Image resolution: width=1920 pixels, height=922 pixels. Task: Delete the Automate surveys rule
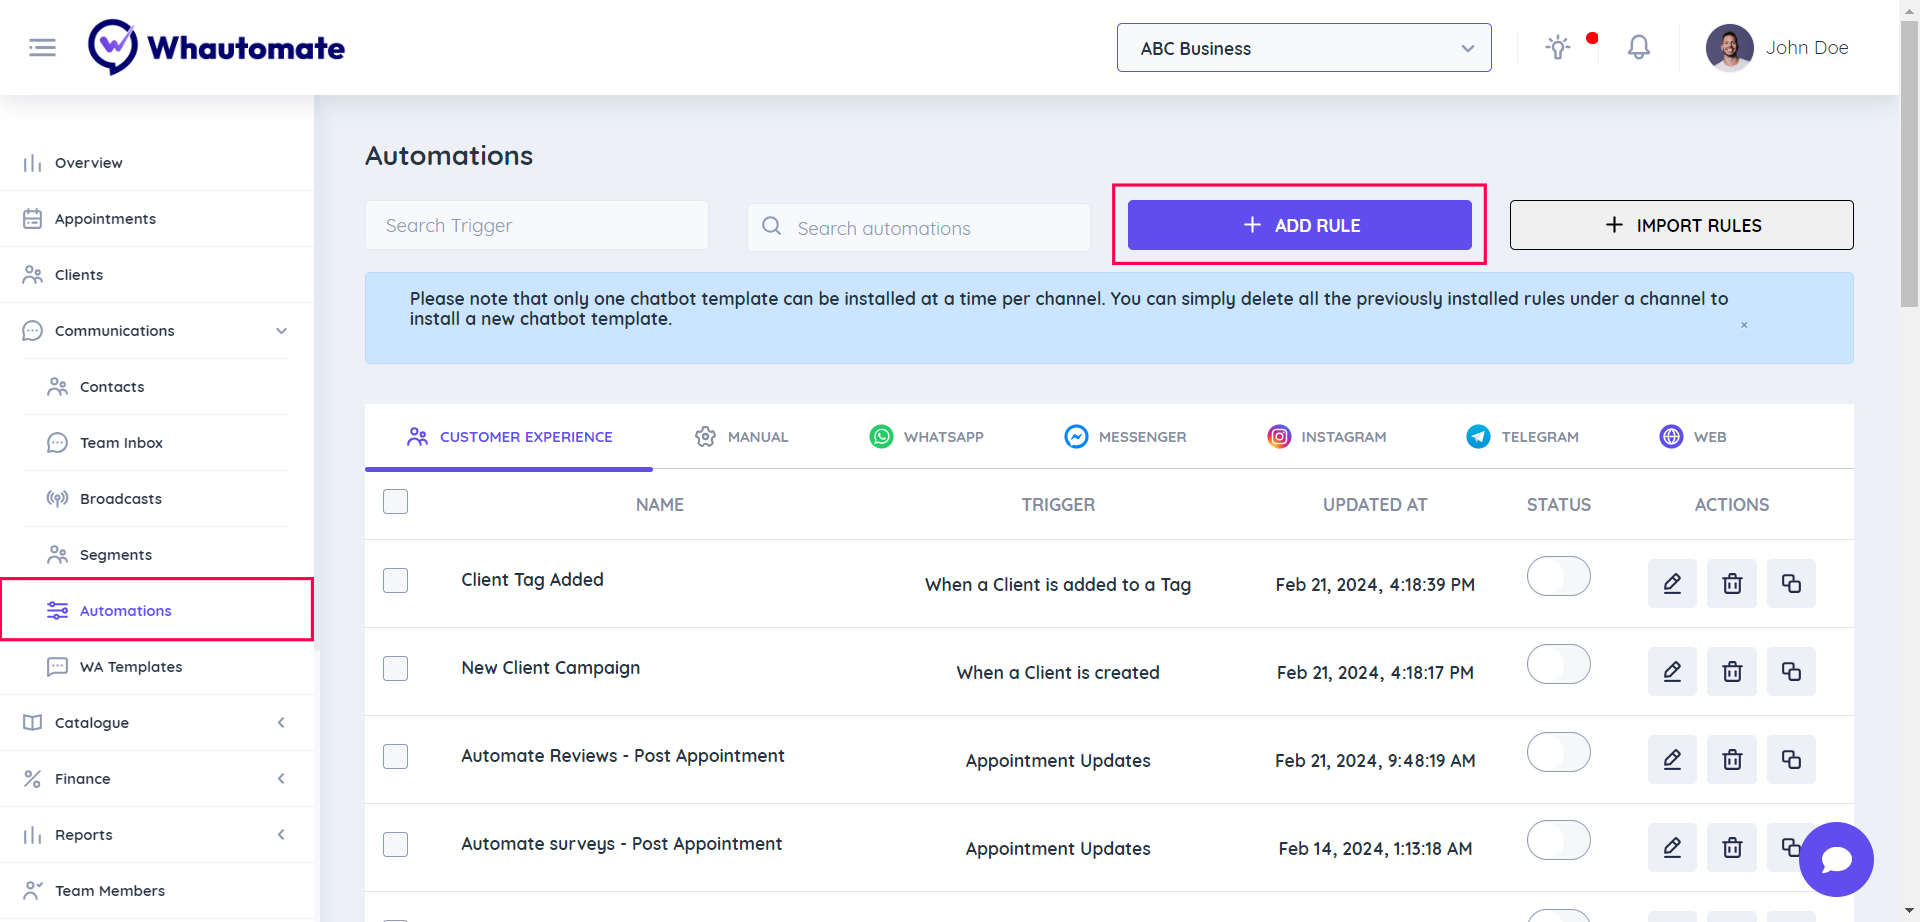tap(1732, 848)
